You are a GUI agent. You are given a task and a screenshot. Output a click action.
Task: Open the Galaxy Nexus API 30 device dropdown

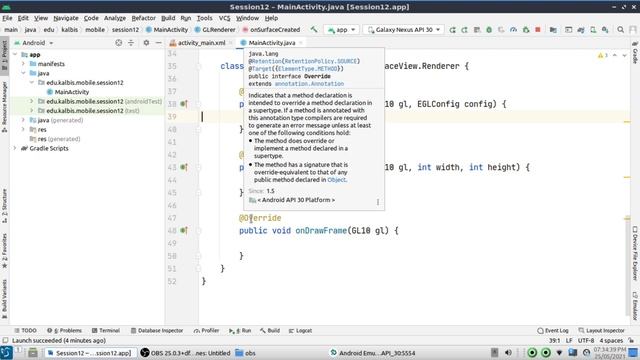pyautogui.click(x=404, y=30)
